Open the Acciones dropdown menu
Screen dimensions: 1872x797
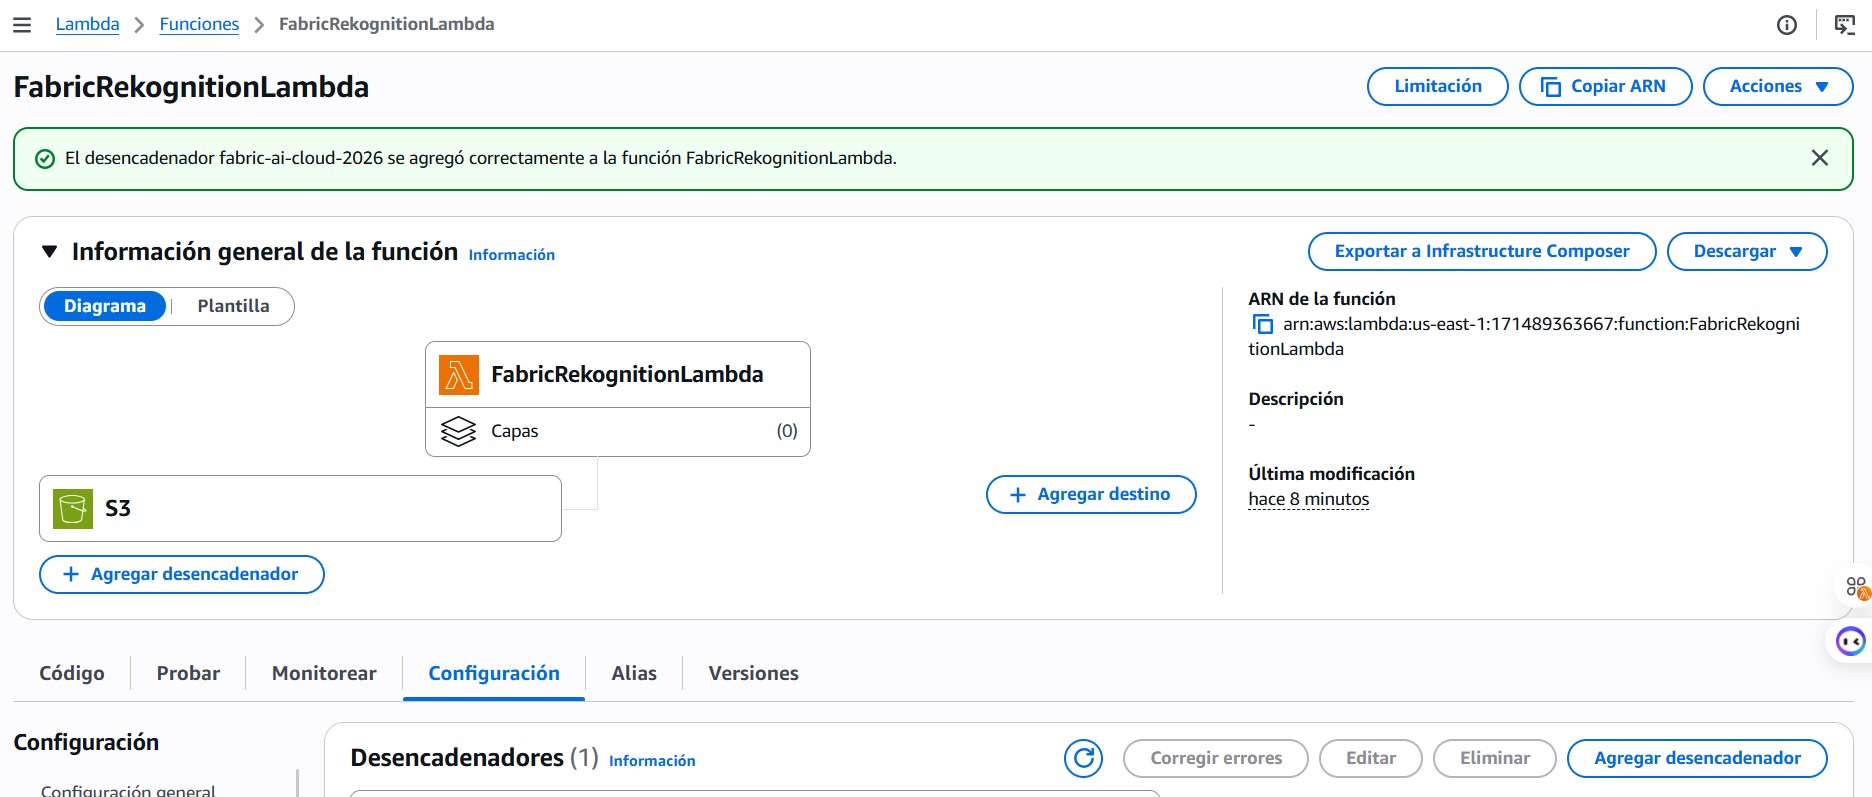pyautogui.click(x=1778, y=86)
